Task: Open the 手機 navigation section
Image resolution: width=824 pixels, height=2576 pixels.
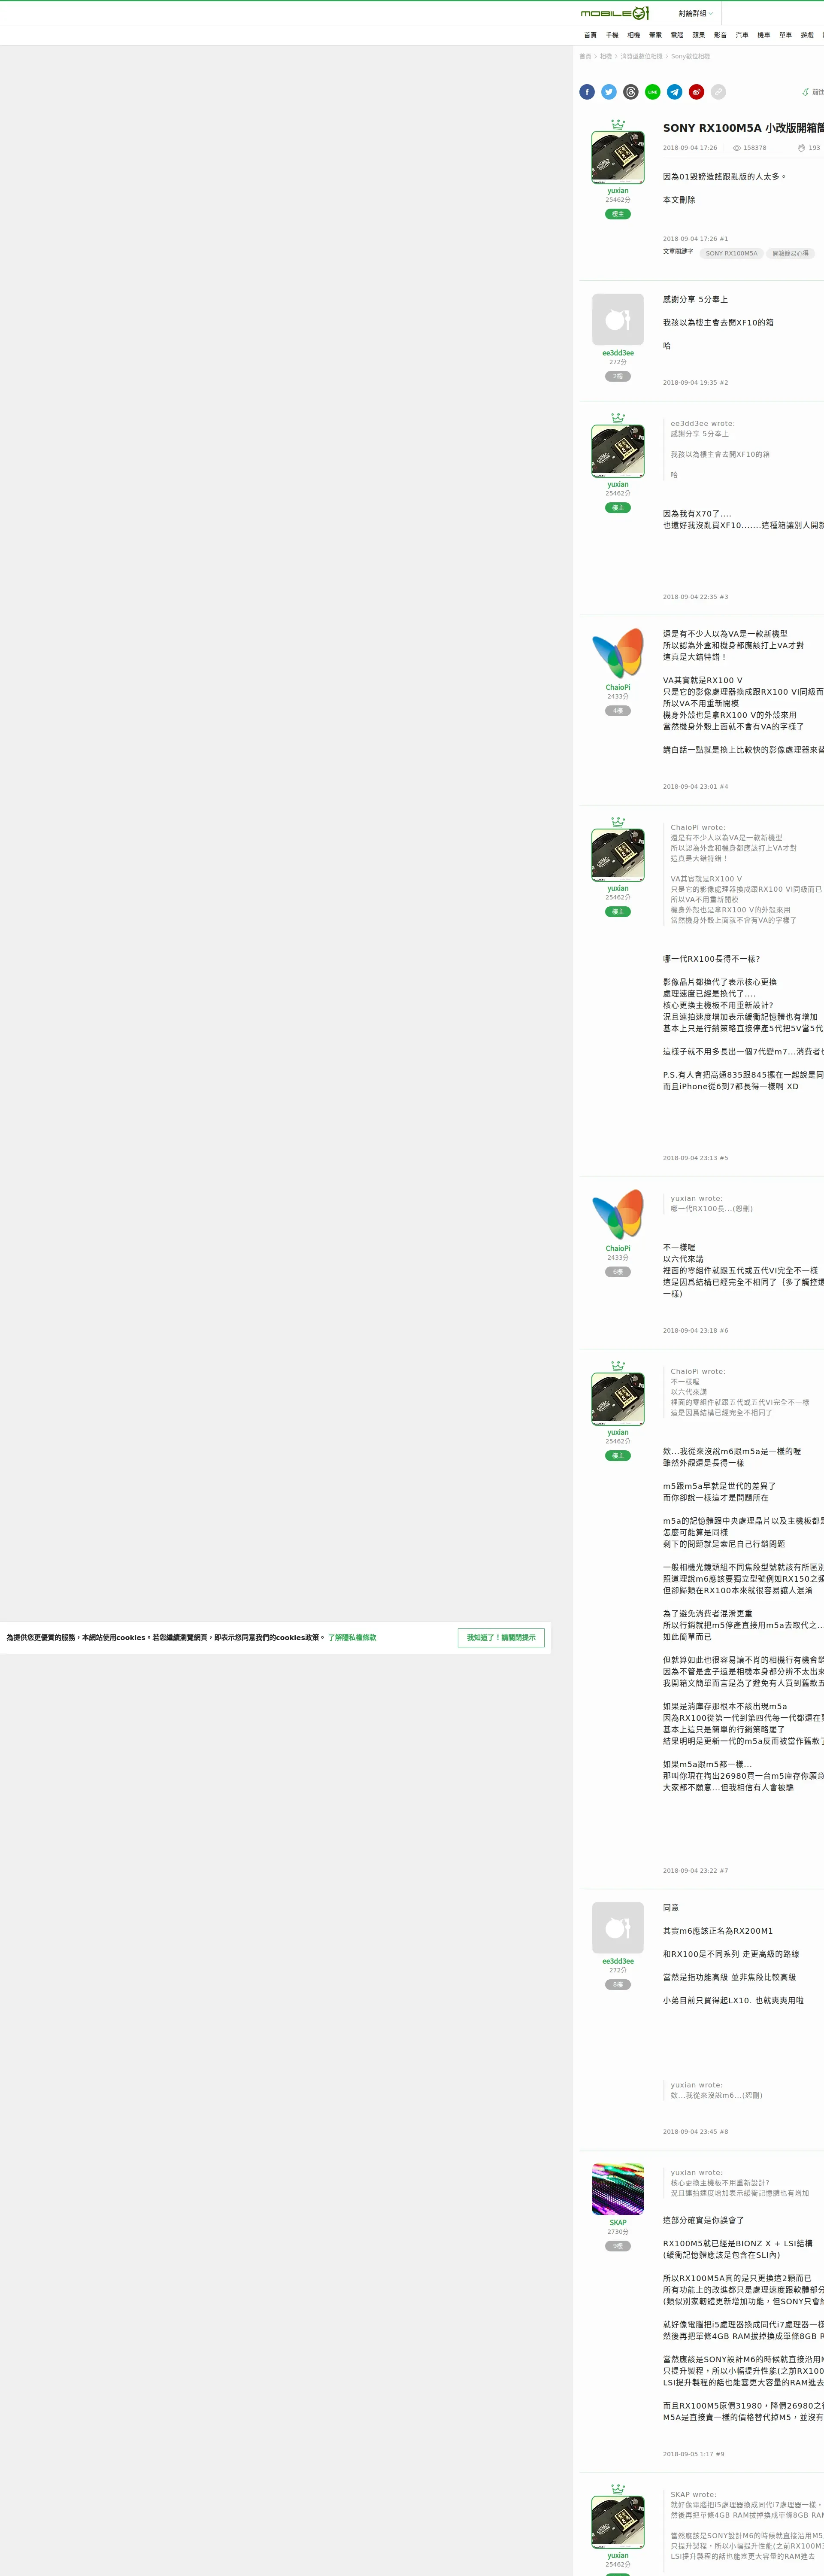Action: tap(612, 35)
